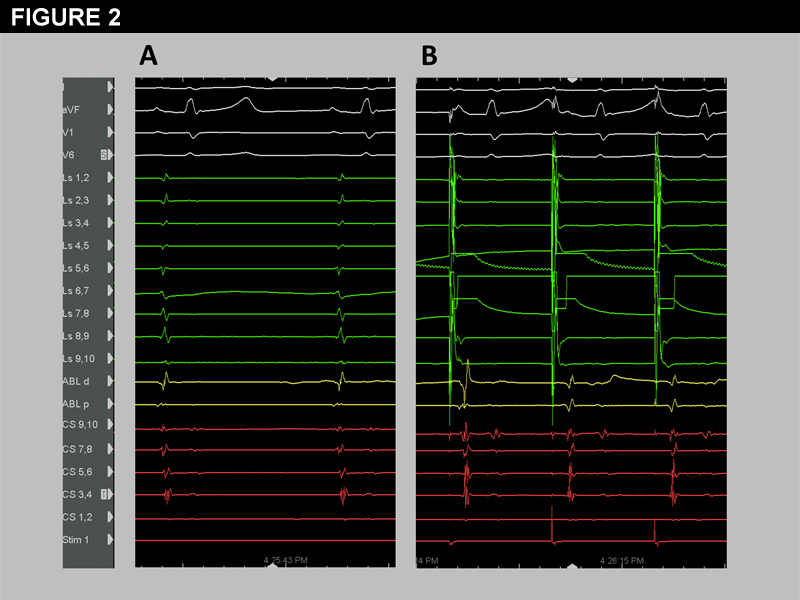This screenshot has width=800, height=600.
Task: Click the top center marker in panel A
Action: coord(272,79)
